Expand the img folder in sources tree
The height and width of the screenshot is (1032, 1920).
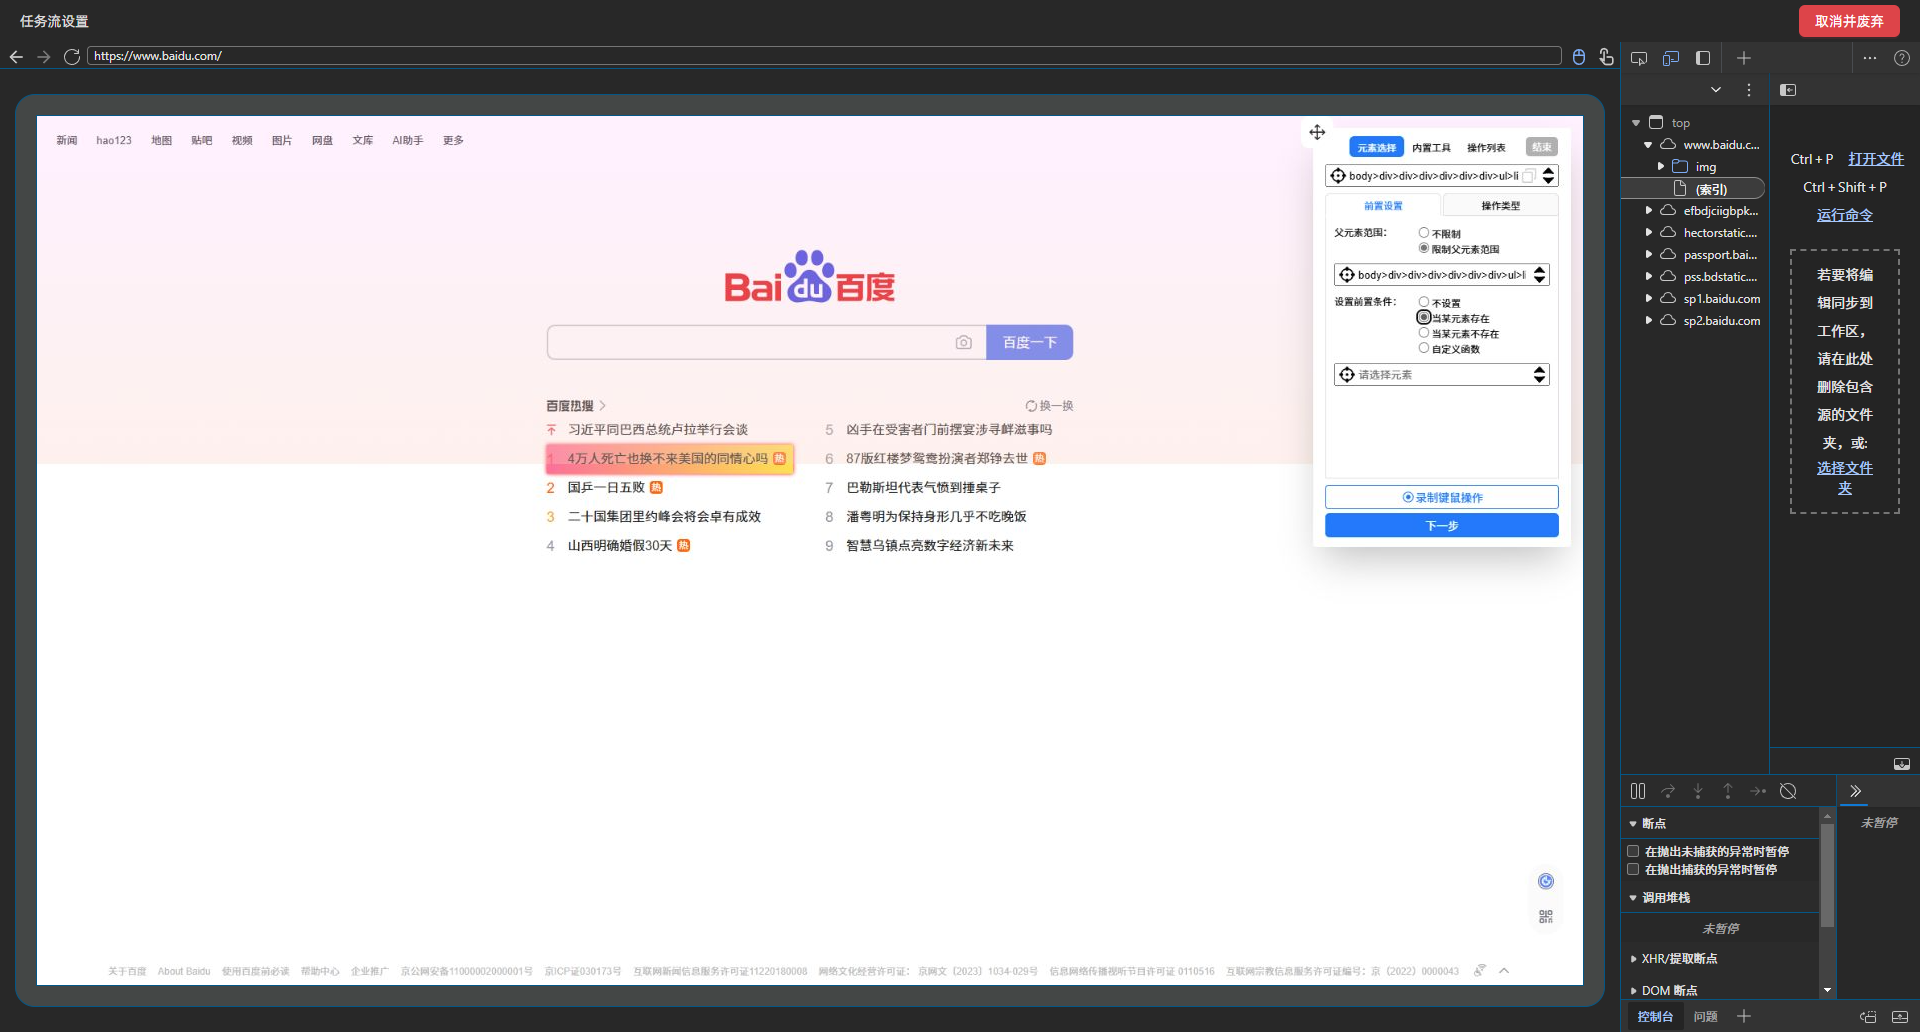point(1661,167)
